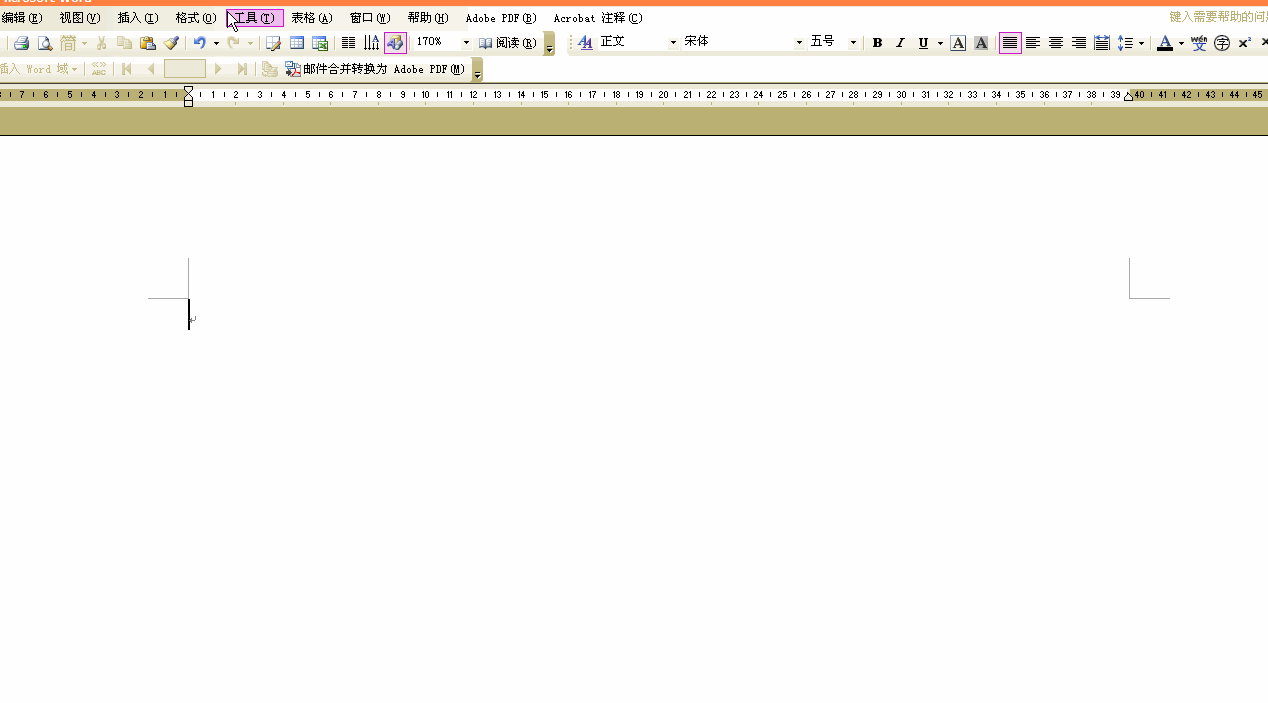The height and width of the screenshot is (703, 1268).
Task: Select Justify alignment
Action: click(1010, 43)
